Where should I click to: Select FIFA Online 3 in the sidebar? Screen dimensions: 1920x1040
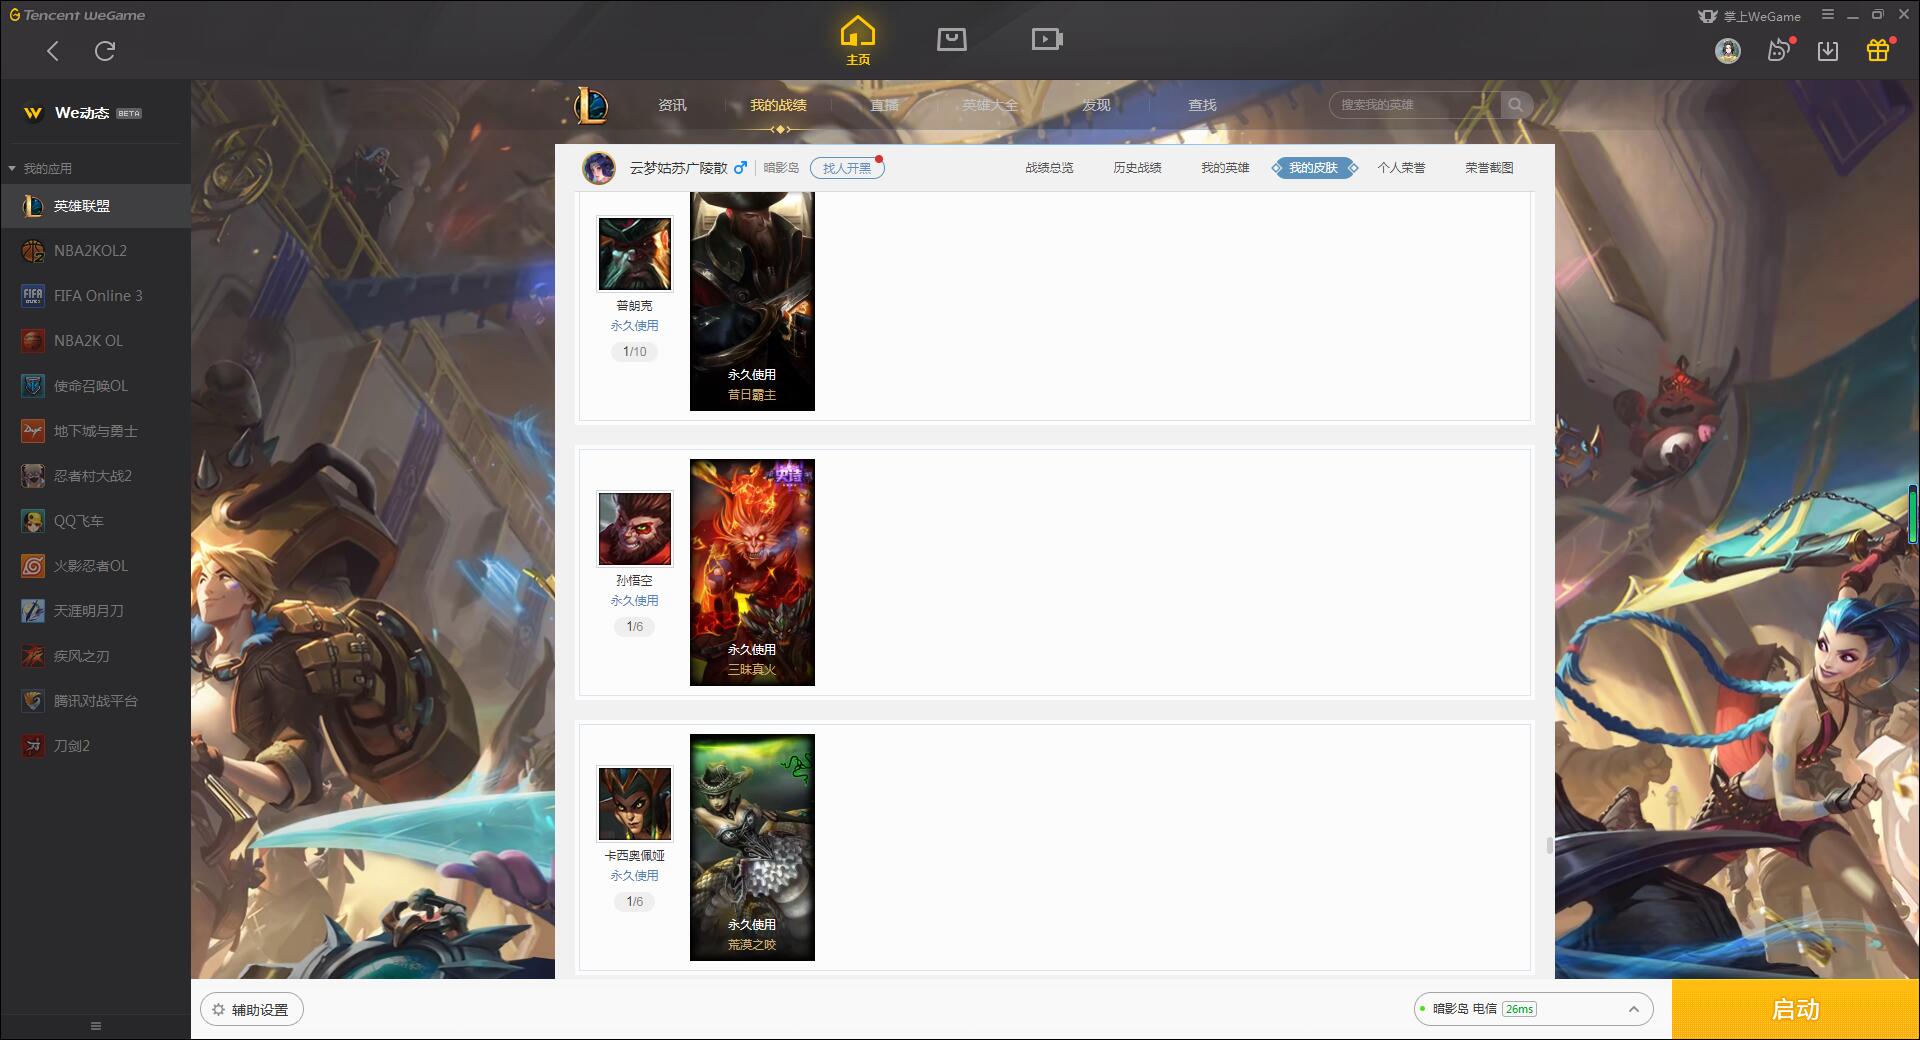coord(95,296)
